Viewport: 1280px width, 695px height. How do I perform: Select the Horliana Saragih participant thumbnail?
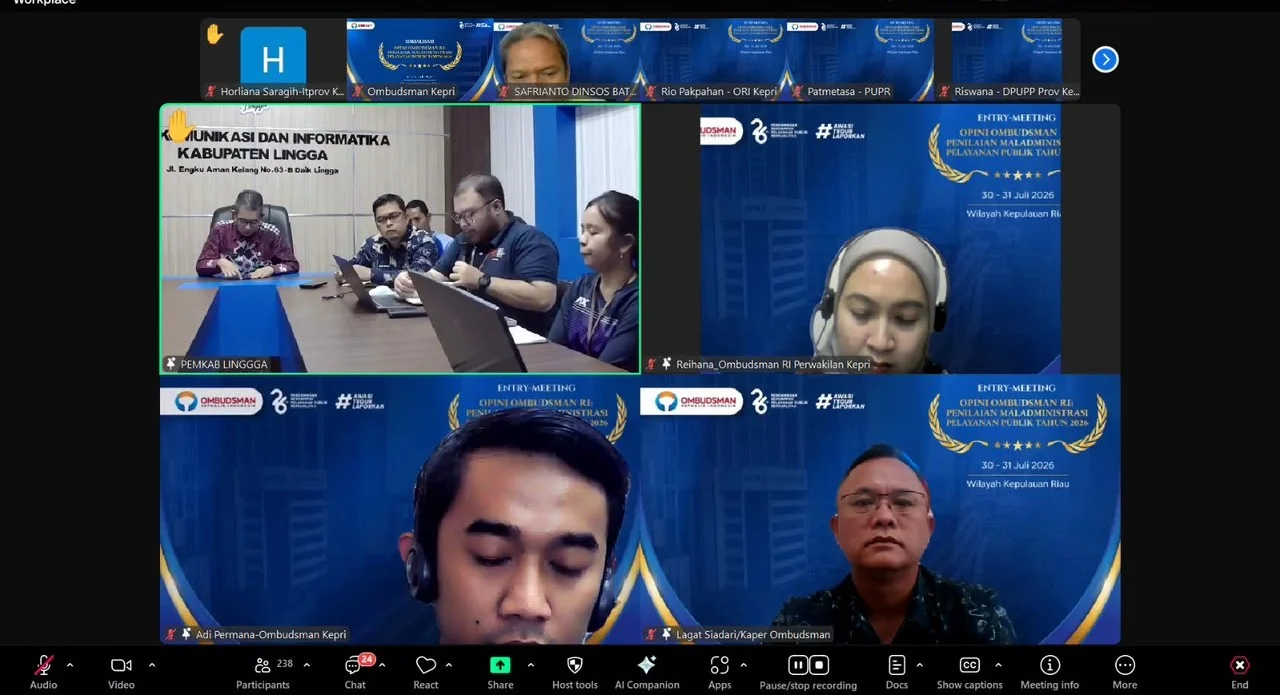click(x=273, y=59)
